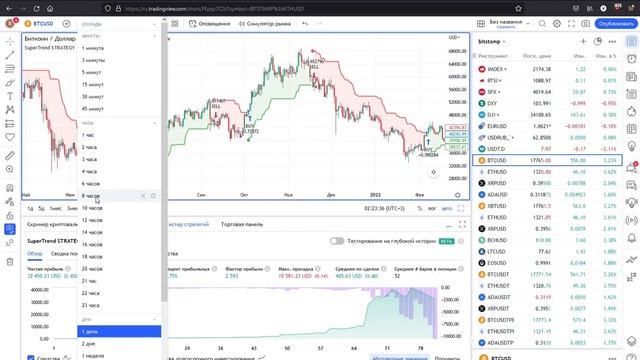The height and width of the screenshot is (360, 640).
Task: Open the ideas lightbulb icon on right sidebar
Action: (x=631, y=146)
